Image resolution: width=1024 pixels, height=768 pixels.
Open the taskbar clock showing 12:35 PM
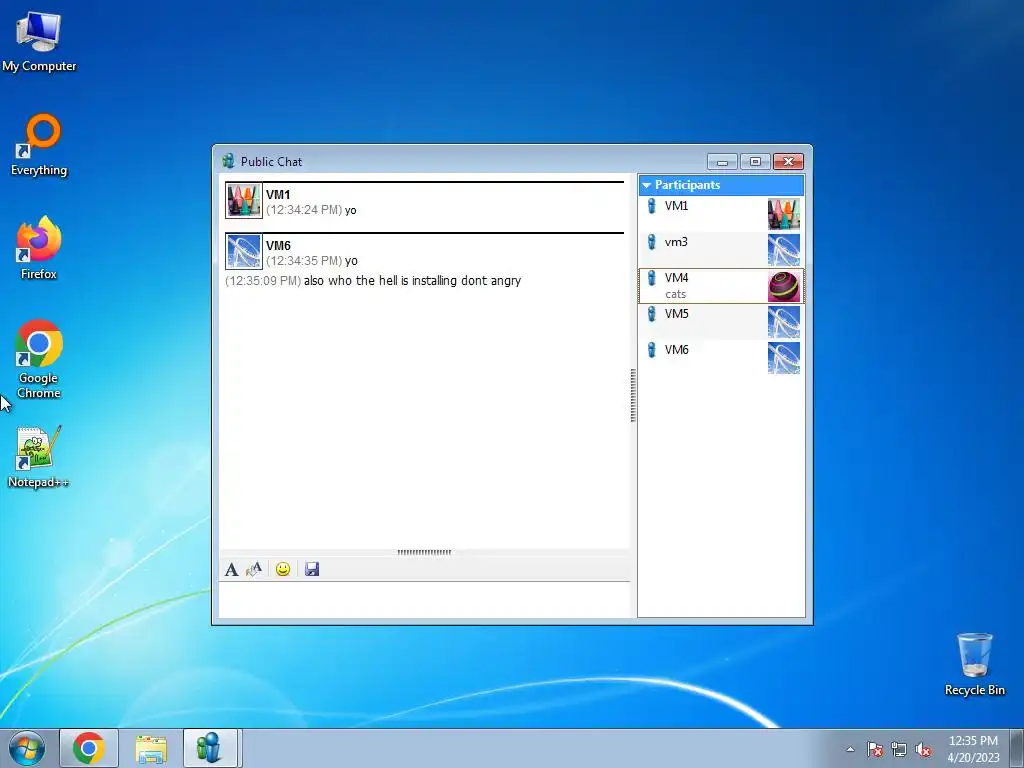point(973,749)
